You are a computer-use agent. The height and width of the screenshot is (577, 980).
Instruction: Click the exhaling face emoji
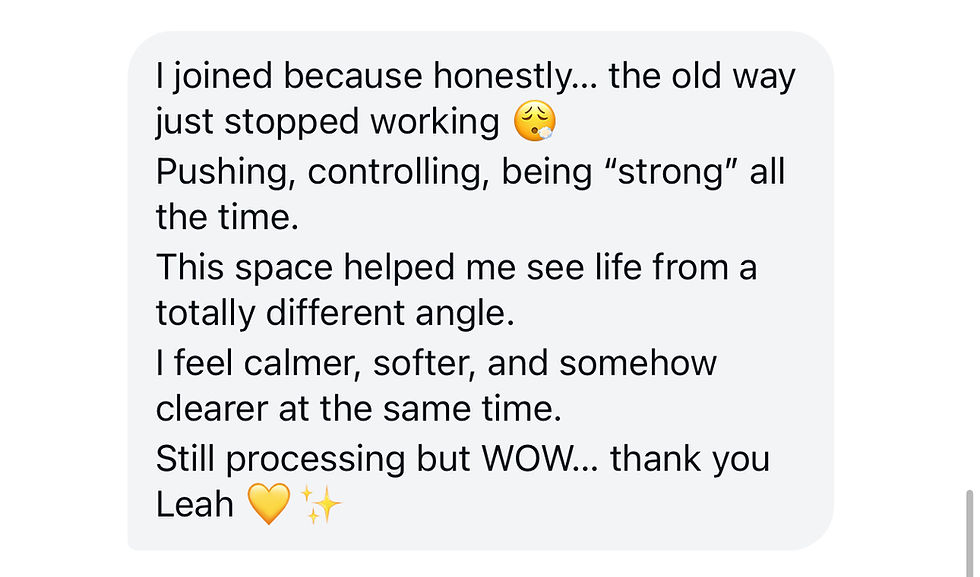(535, 122)
